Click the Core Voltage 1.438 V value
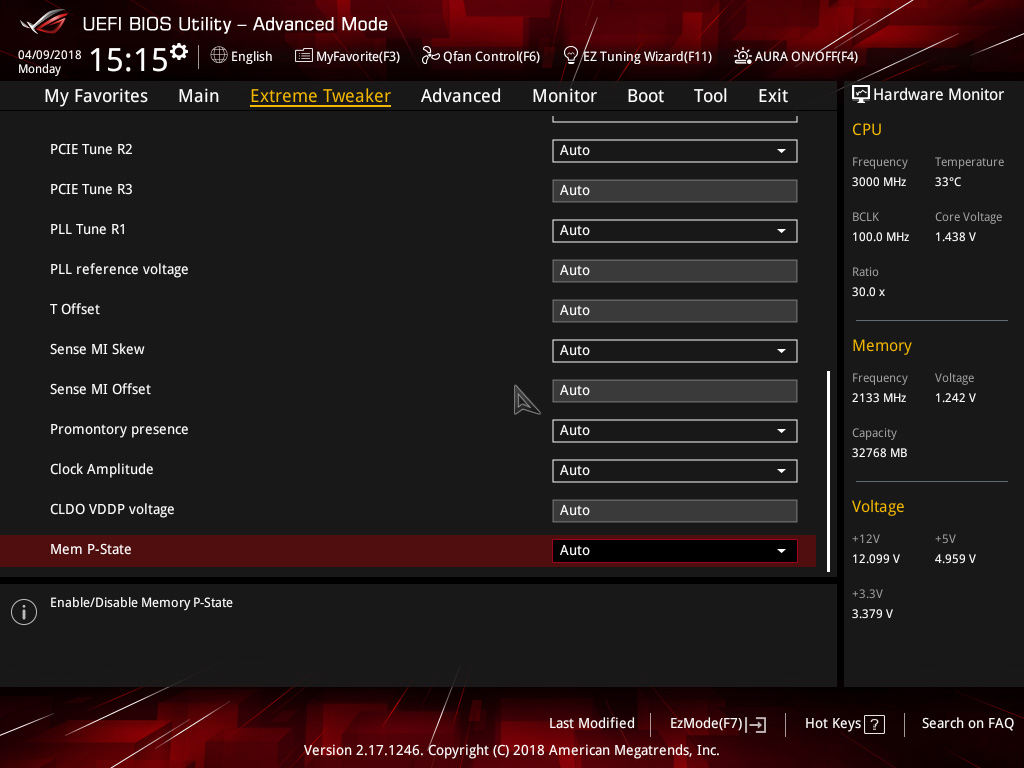1024x768 pixels. 955,237
